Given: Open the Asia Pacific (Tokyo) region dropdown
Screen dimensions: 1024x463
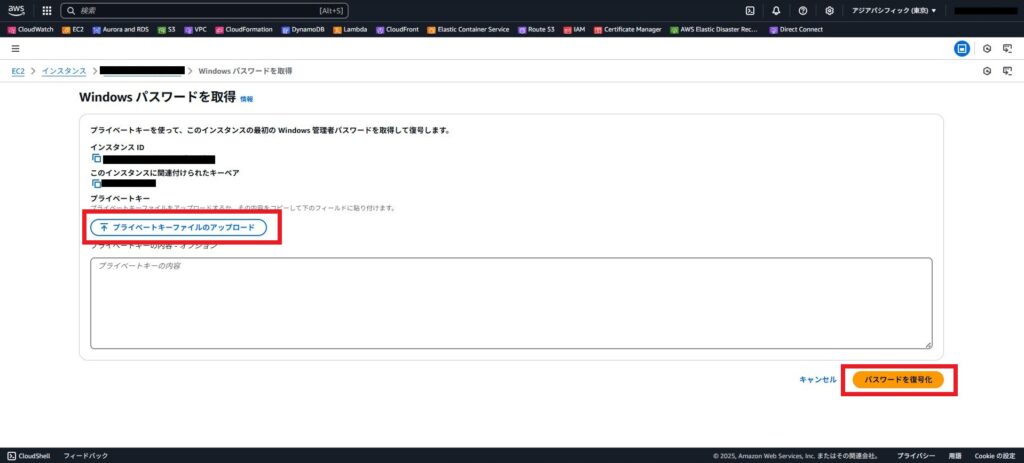Looking at the screenshot, I should click(x=894, y=10).
